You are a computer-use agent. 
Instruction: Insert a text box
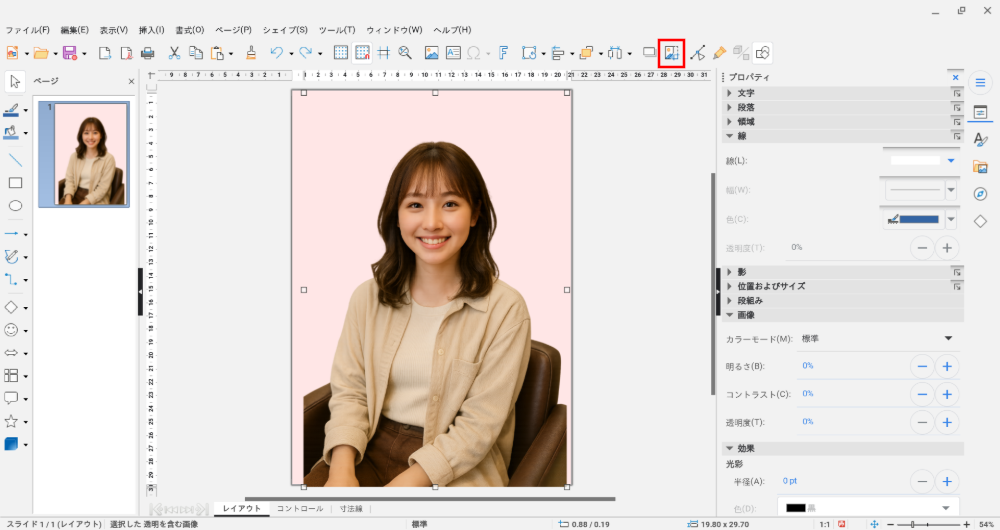[x=453, y=53]
